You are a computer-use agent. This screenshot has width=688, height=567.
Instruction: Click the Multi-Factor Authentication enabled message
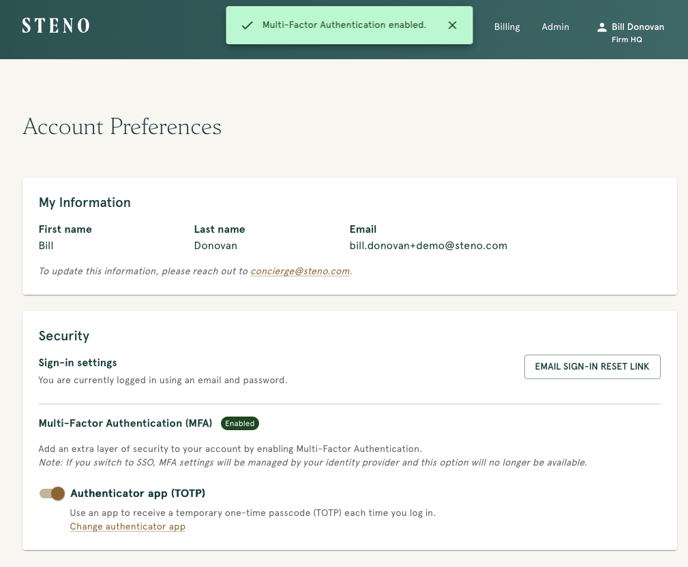pos(344,25)
